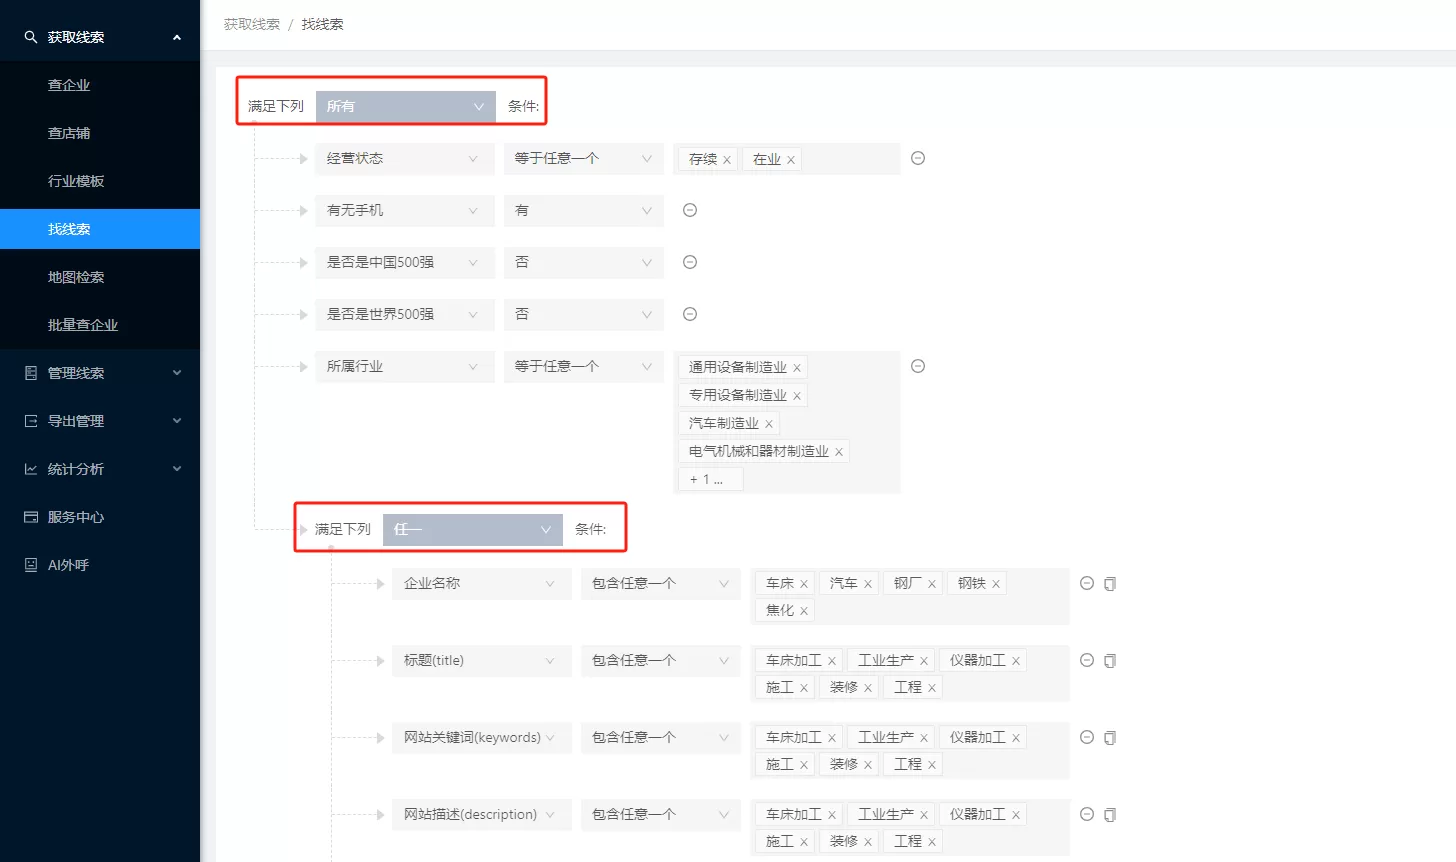Open the 任一 dropdown in second condition group
The height and width of the screenshot is (862, 1456).
pos(472,529)
